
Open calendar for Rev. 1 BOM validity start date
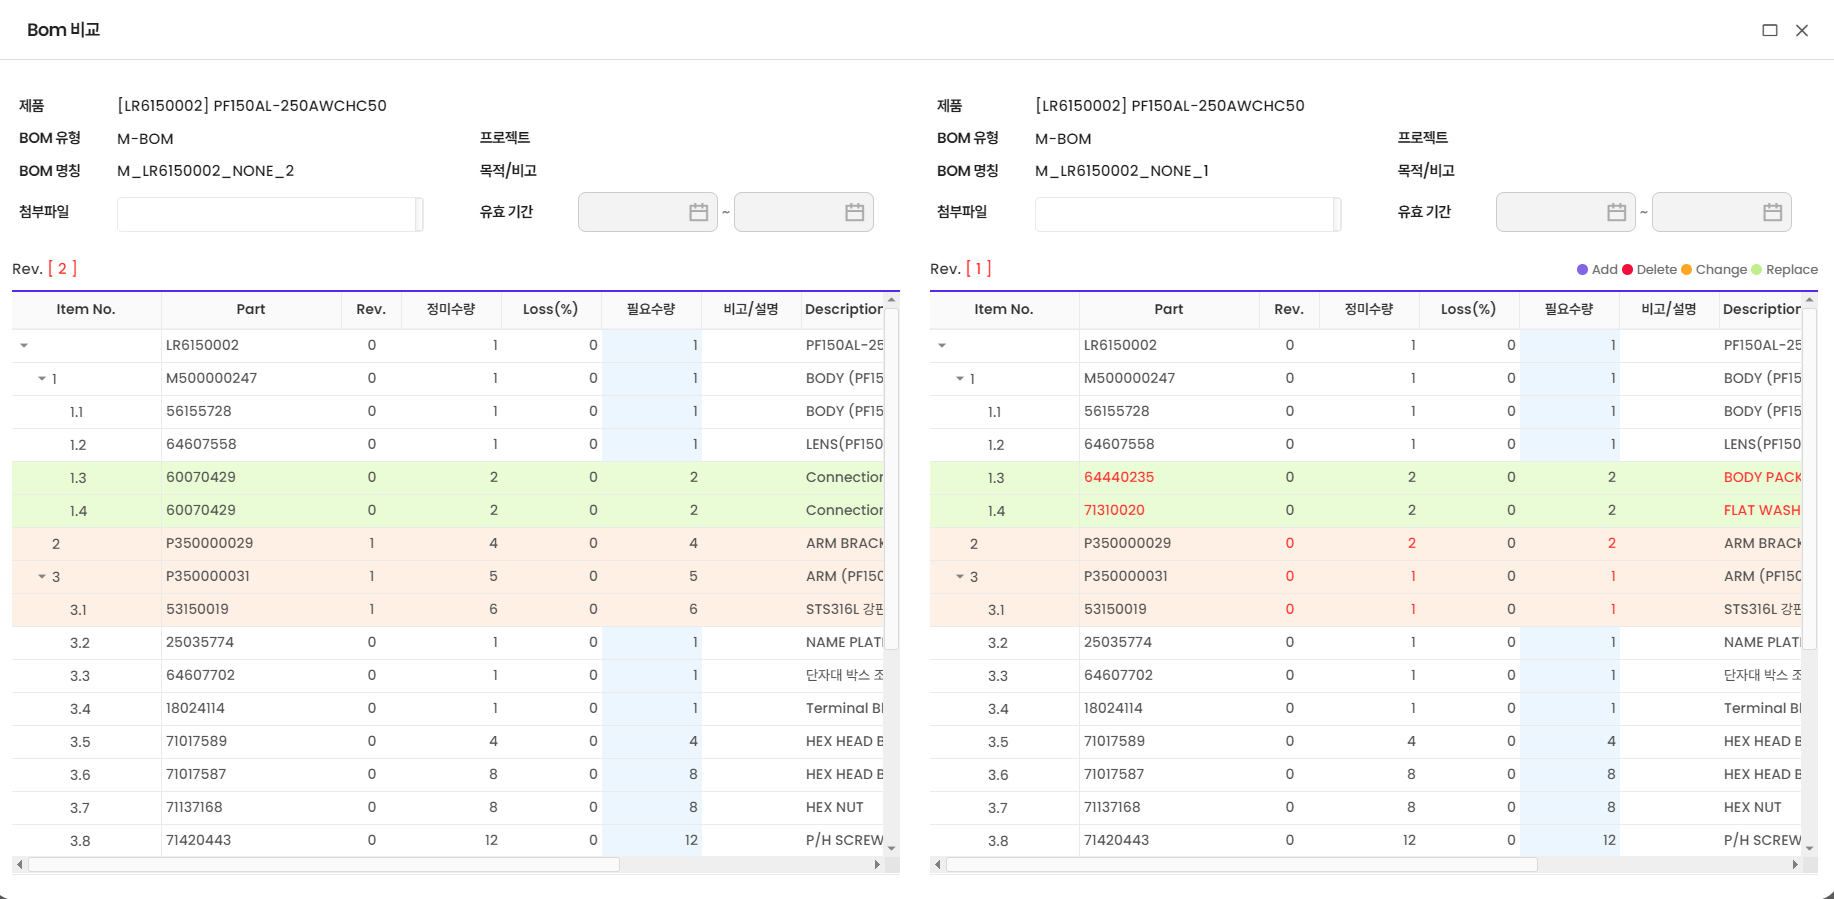tap(1616, 212)
